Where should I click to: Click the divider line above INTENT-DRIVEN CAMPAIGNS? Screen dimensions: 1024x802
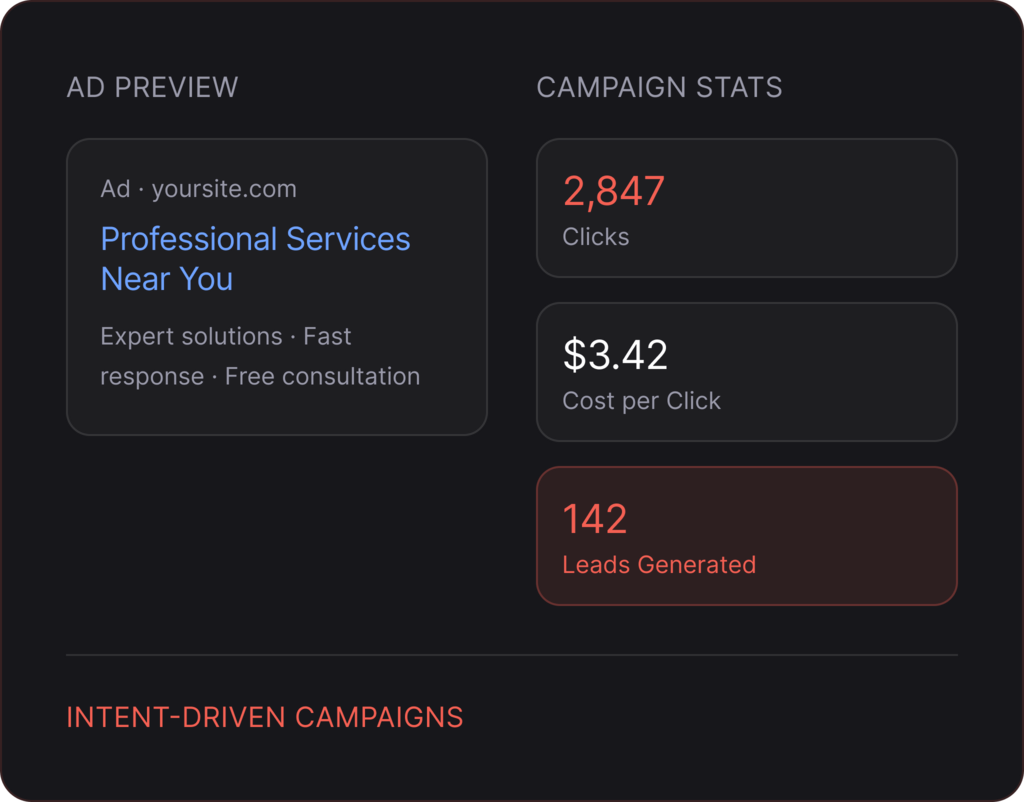(x=511, y=655)
